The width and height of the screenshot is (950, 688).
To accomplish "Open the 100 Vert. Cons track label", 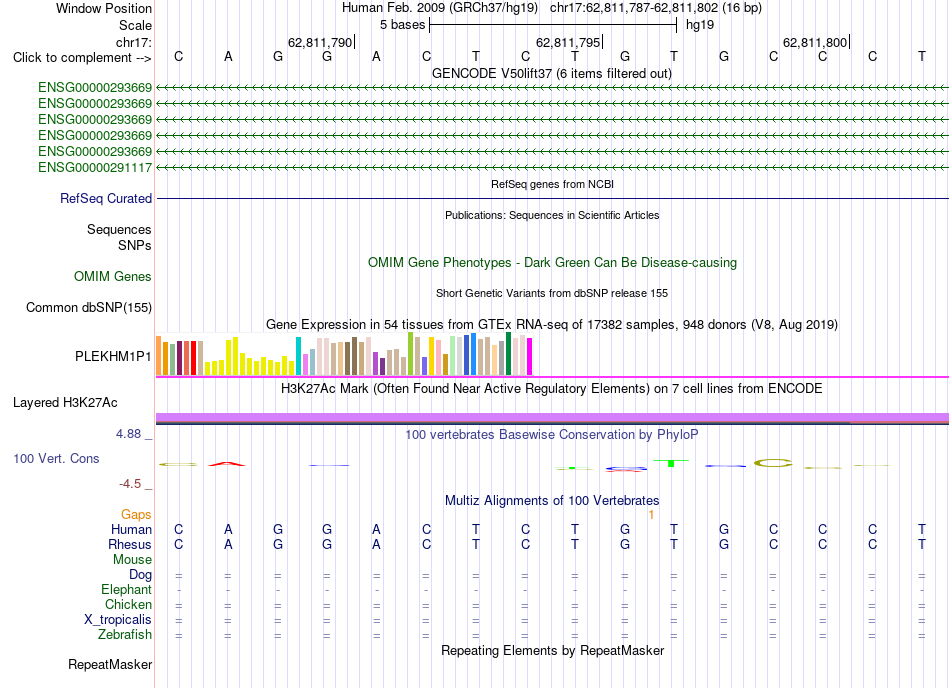I will pos(56,458).
